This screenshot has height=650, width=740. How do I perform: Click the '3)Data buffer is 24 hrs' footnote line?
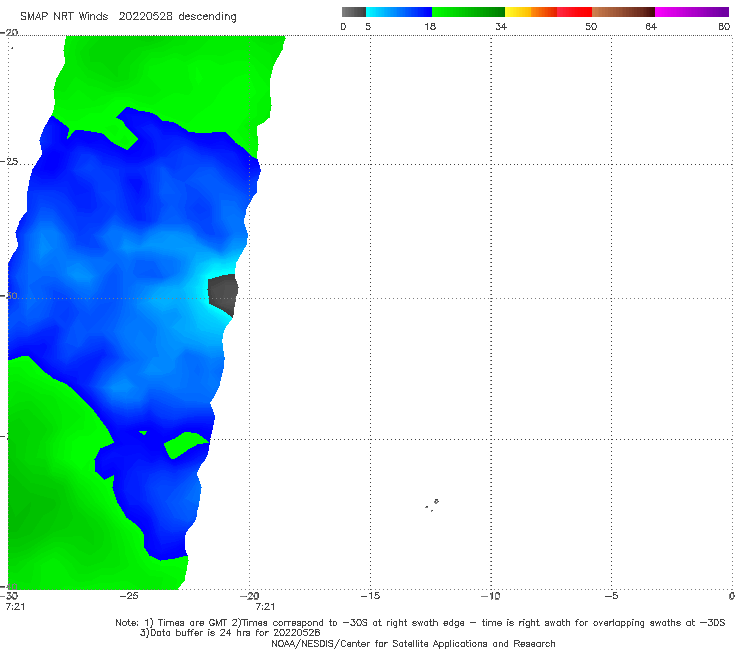point(230,633)
